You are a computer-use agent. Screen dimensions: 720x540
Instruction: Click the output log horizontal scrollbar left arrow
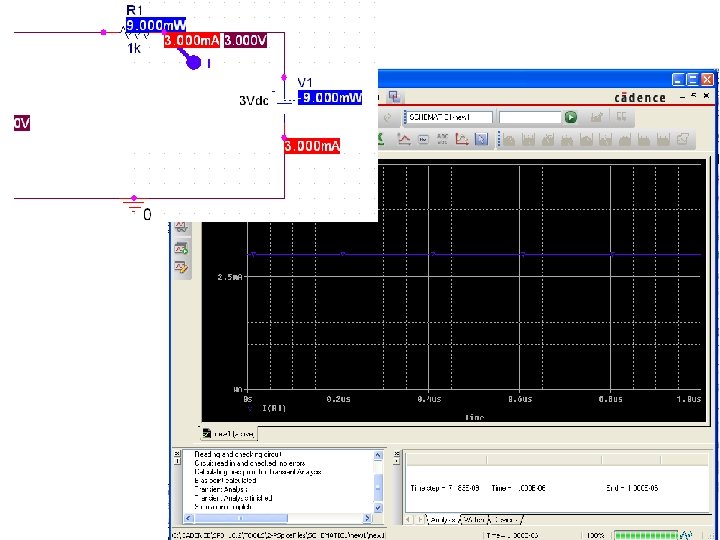(x=188, y=518)
